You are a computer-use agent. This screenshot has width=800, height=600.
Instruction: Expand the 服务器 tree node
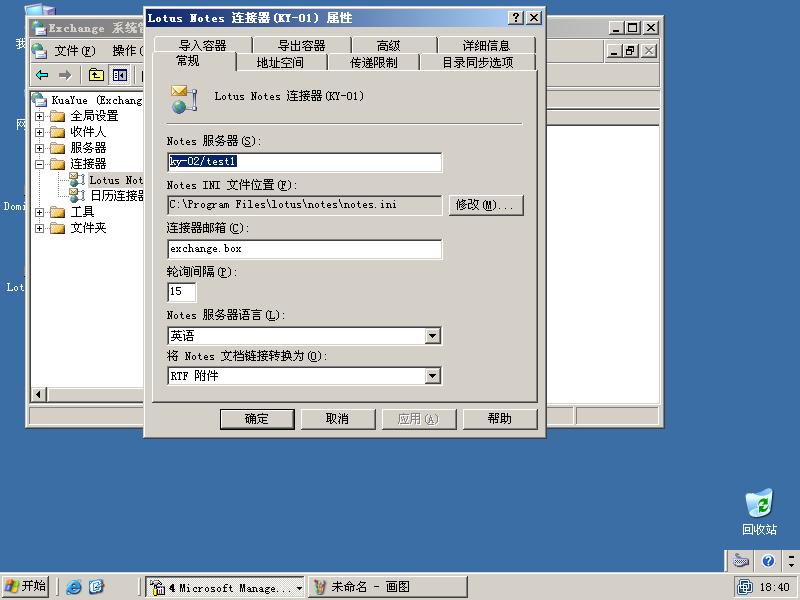pos(39,148)
